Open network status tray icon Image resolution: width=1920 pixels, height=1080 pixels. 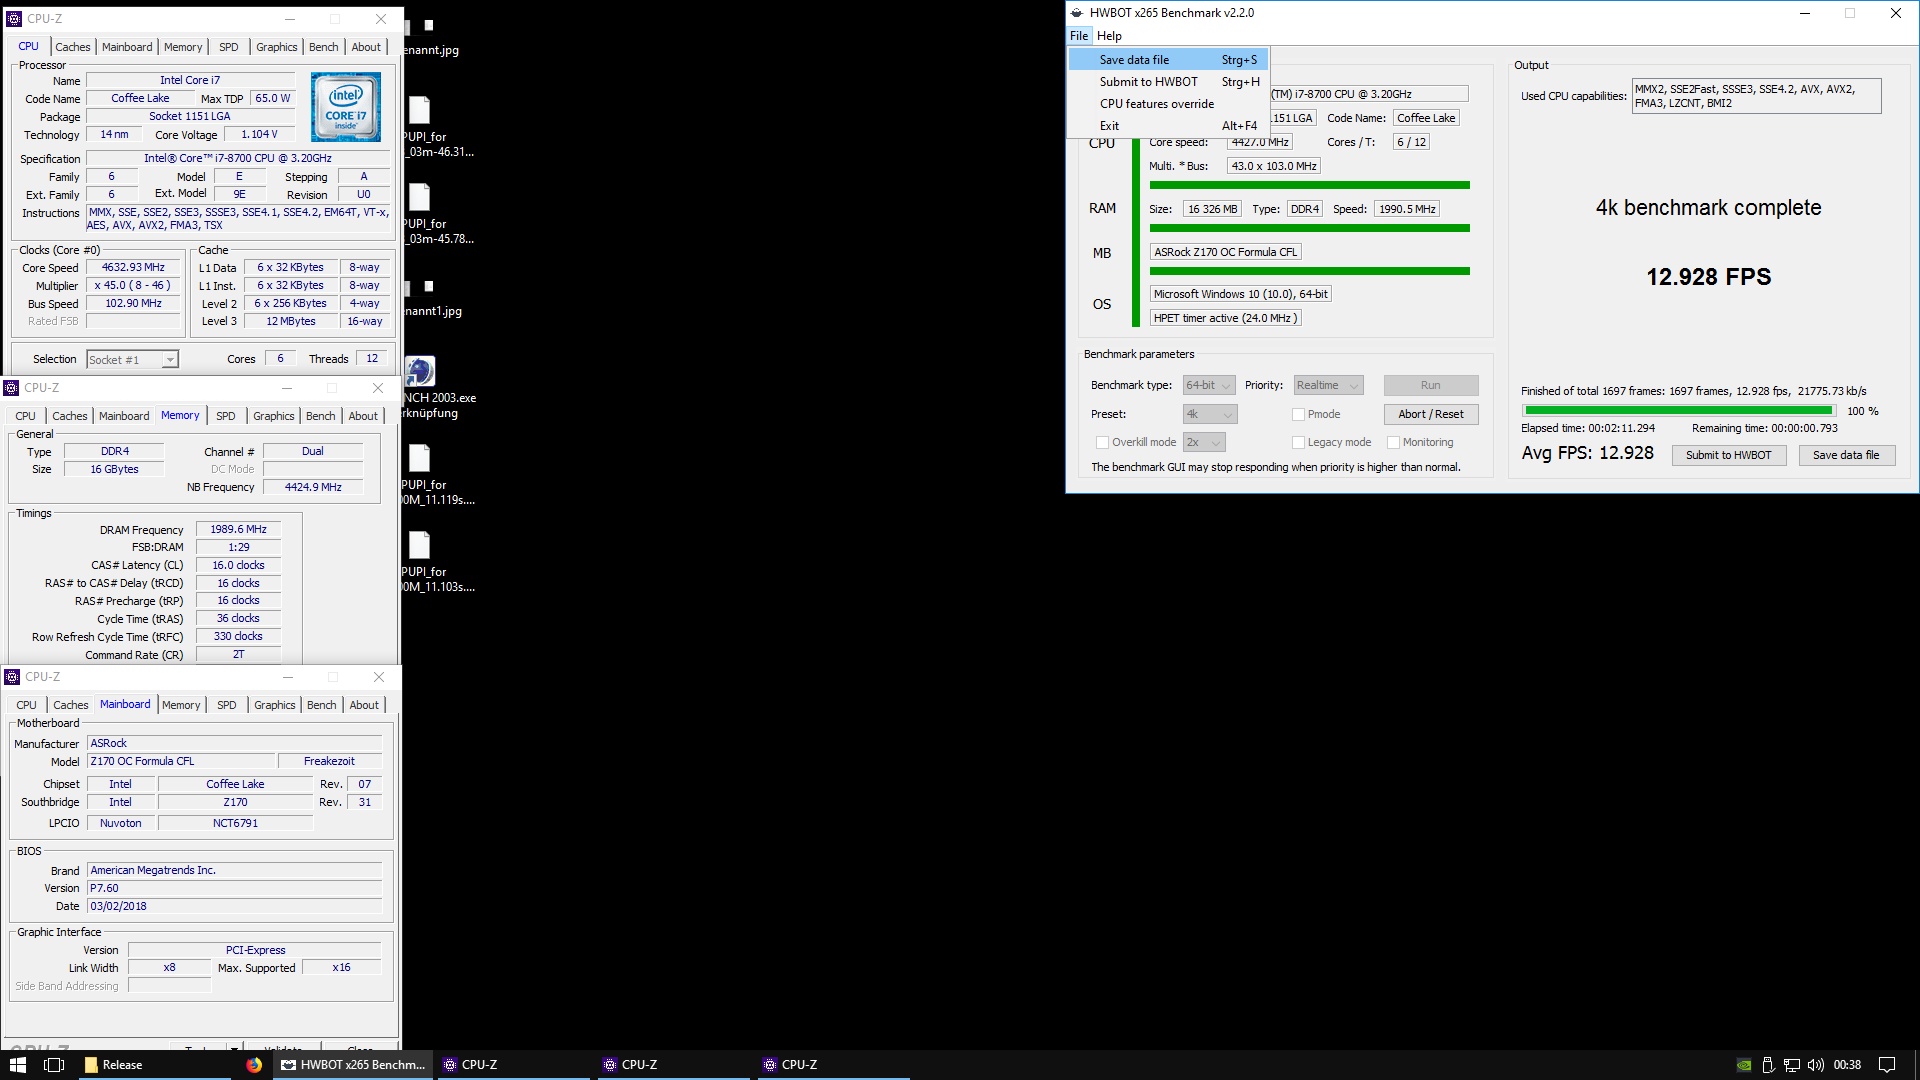[x=1791, y=1065]
